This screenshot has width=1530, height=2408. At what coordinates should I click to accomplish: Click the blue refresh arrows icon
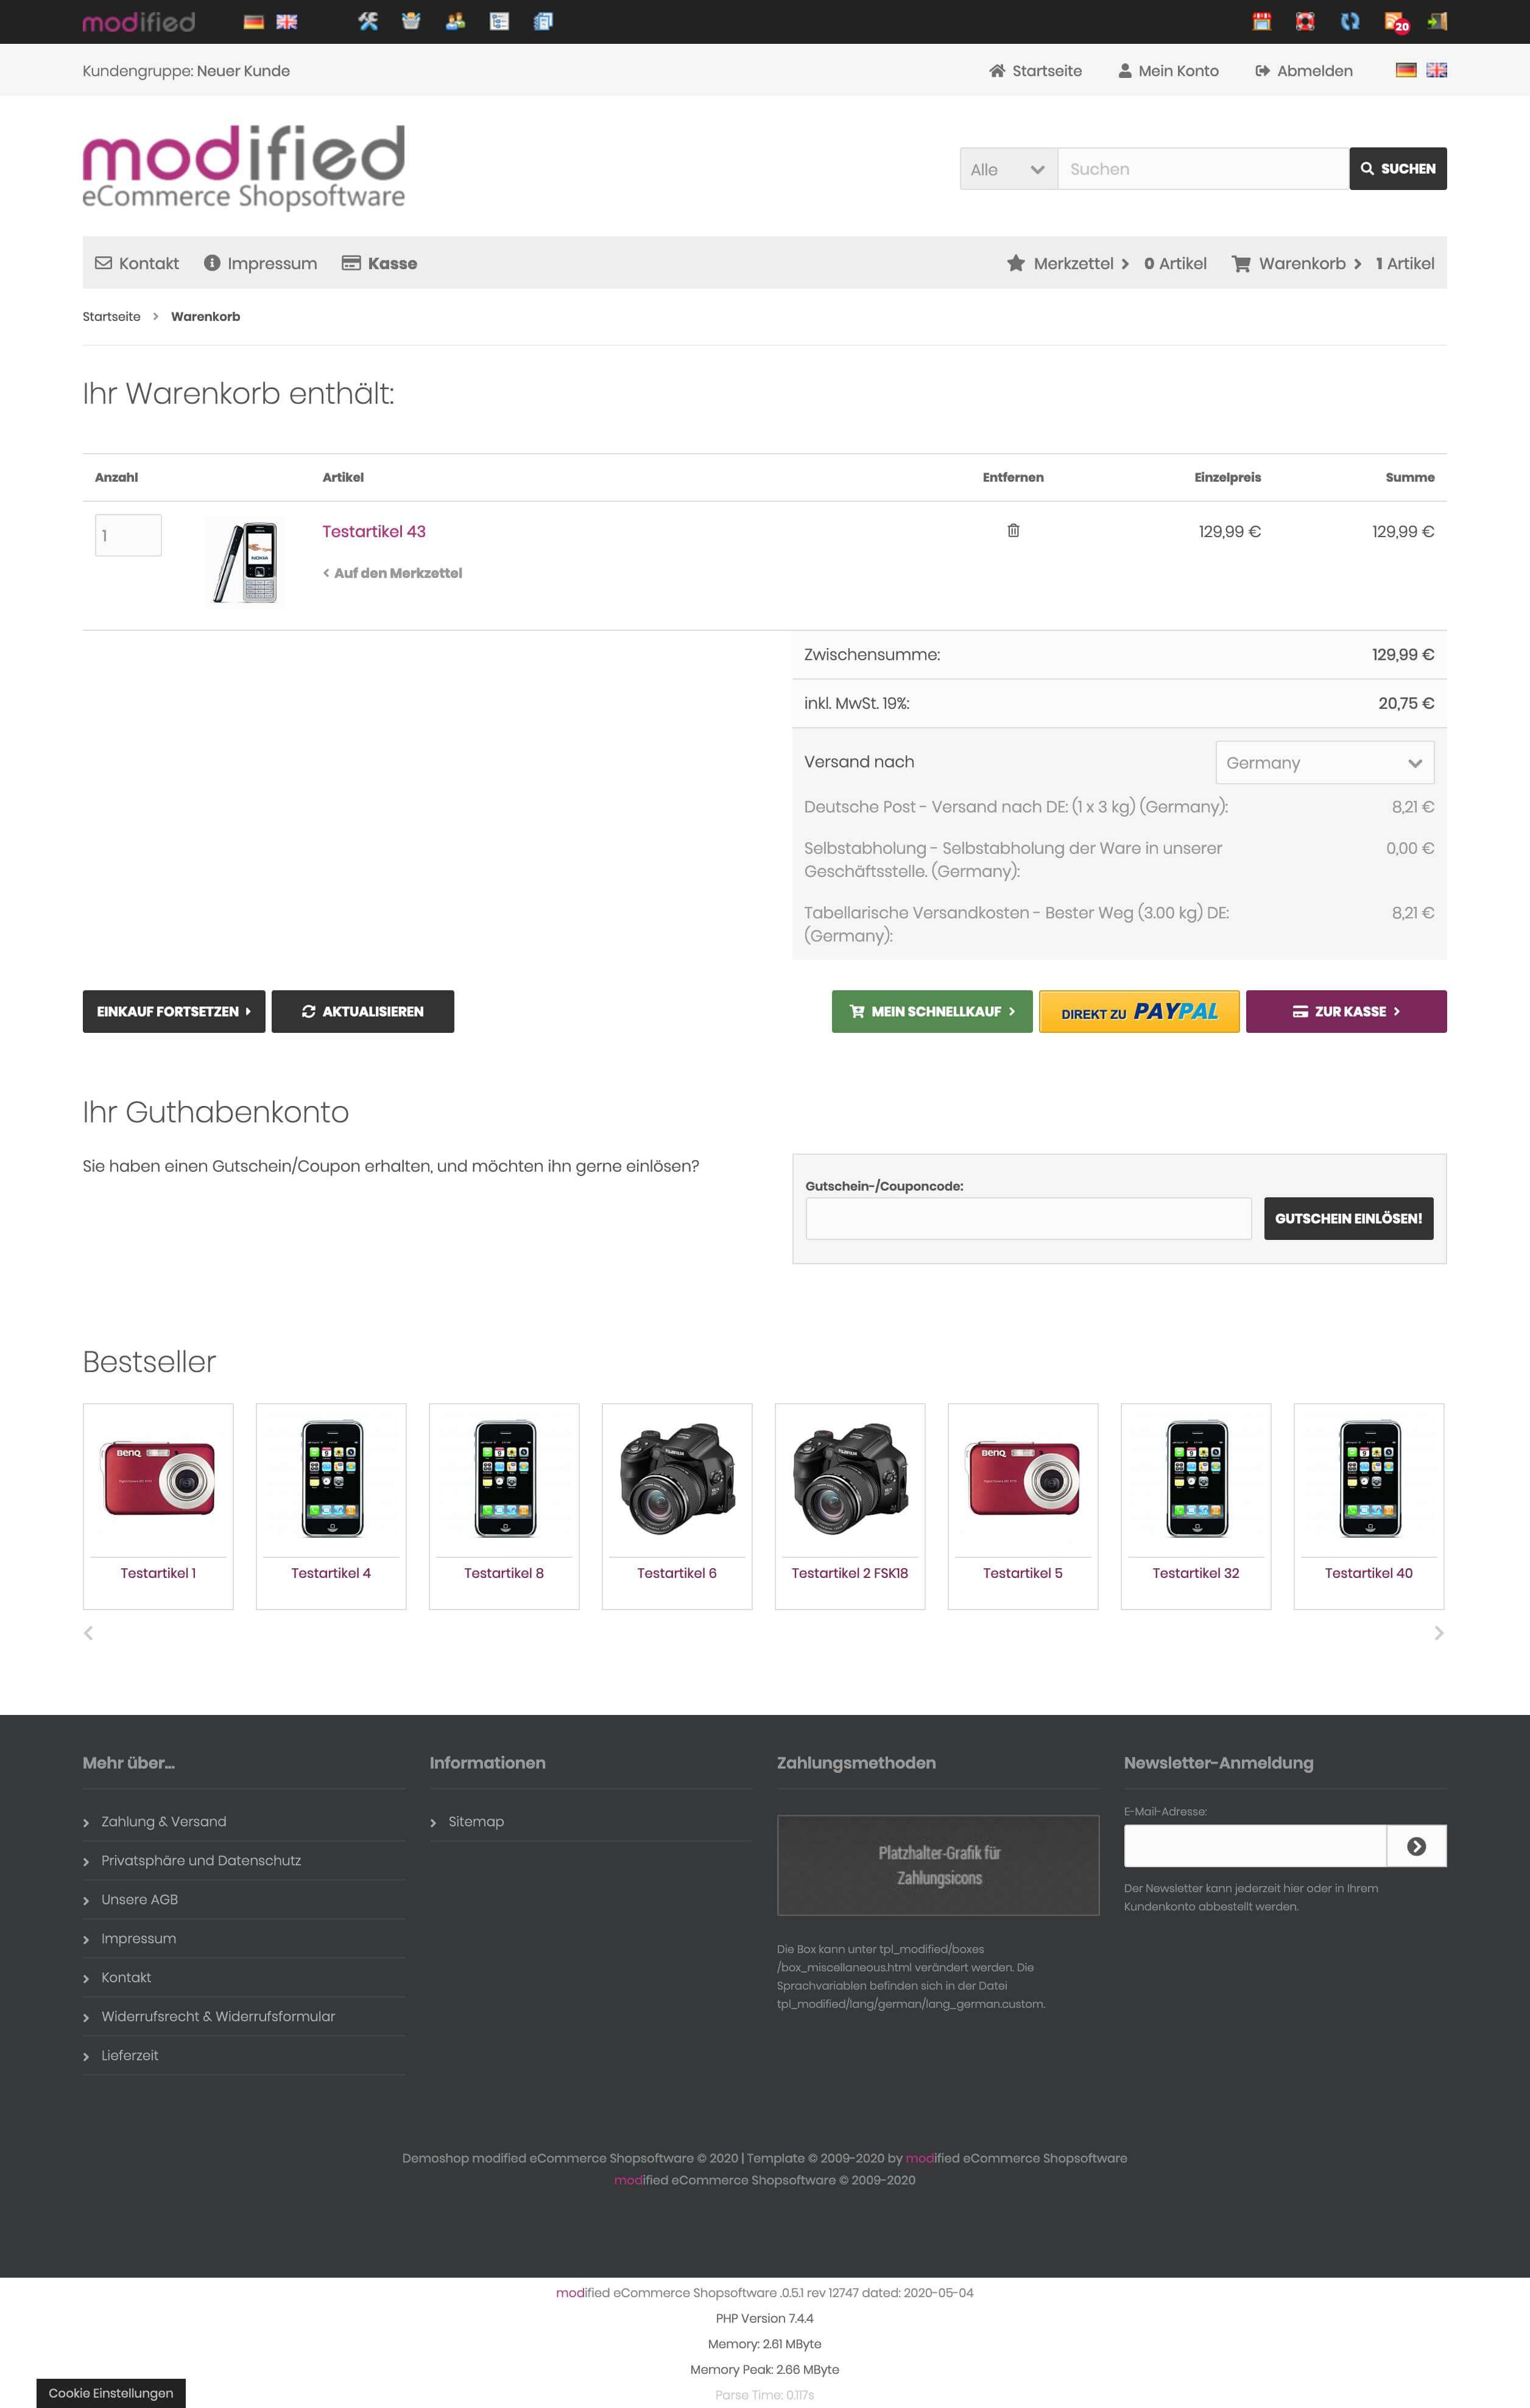tap(1350, 21)
